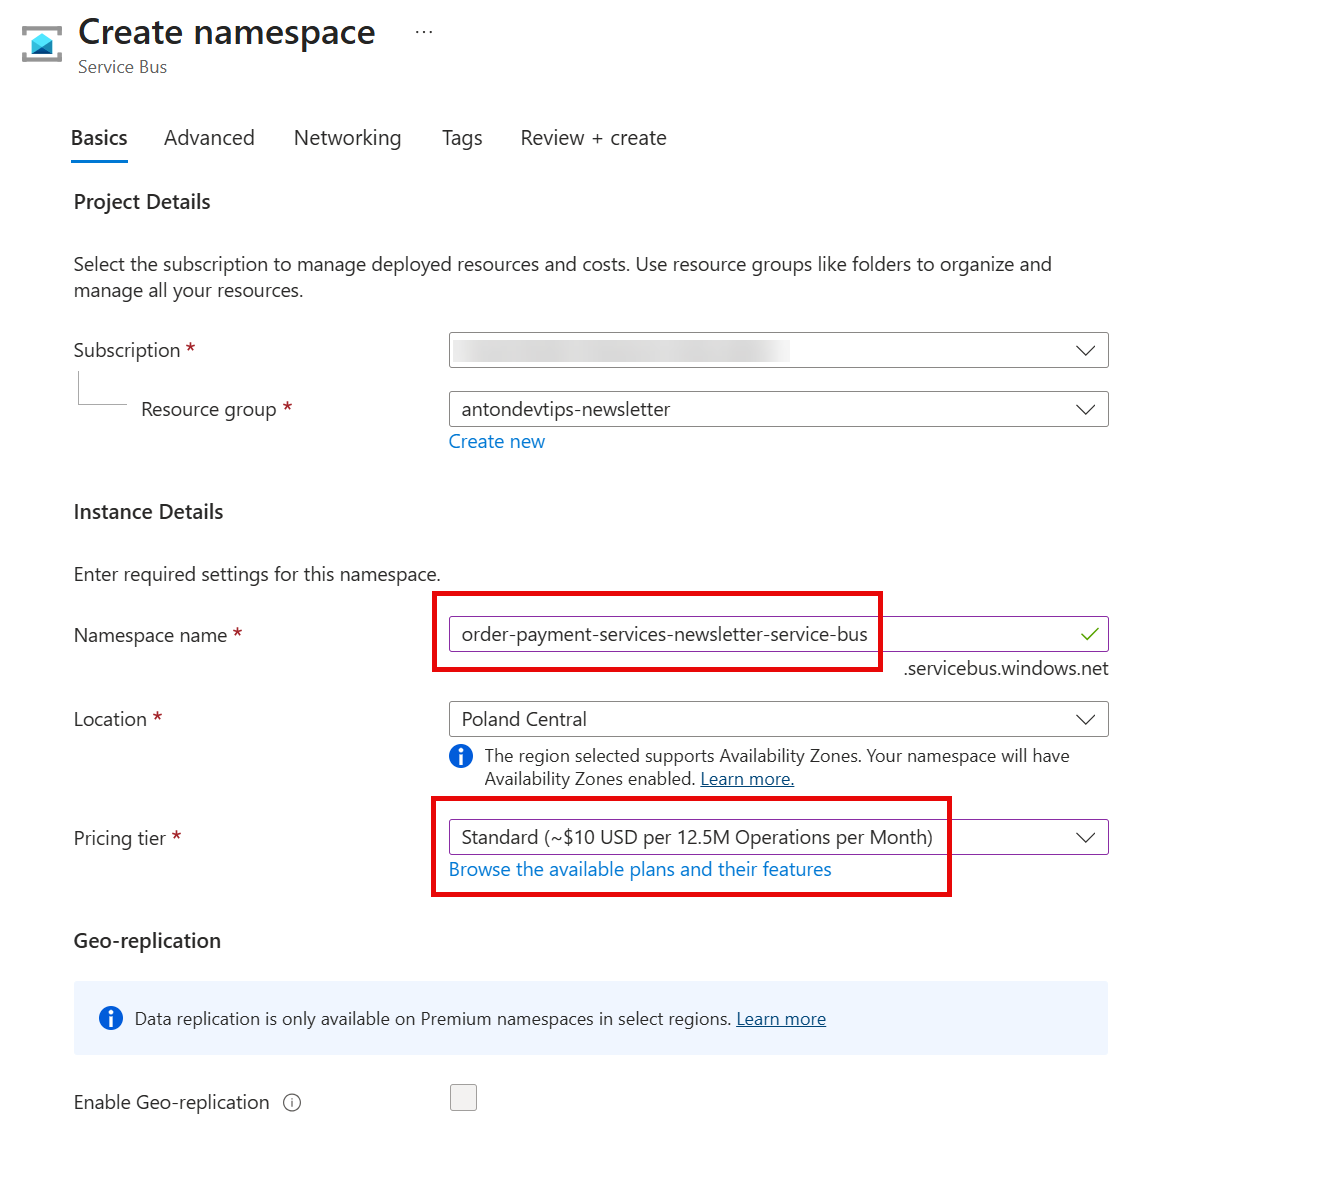Open the Subscription dropdown
The height and width of the screenshot is (1177, 1322).
[x=1085, y=350]
